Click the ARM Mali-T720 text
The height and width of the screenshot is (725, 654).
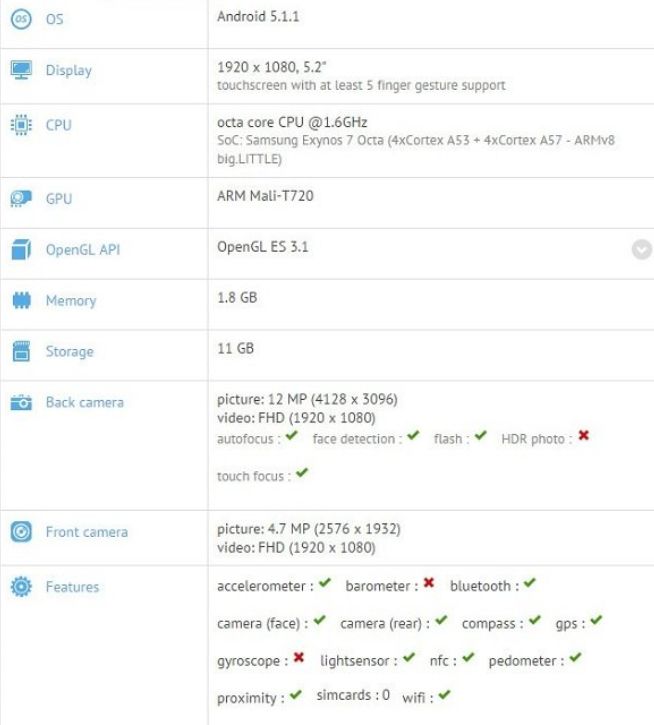click(265, 196)
